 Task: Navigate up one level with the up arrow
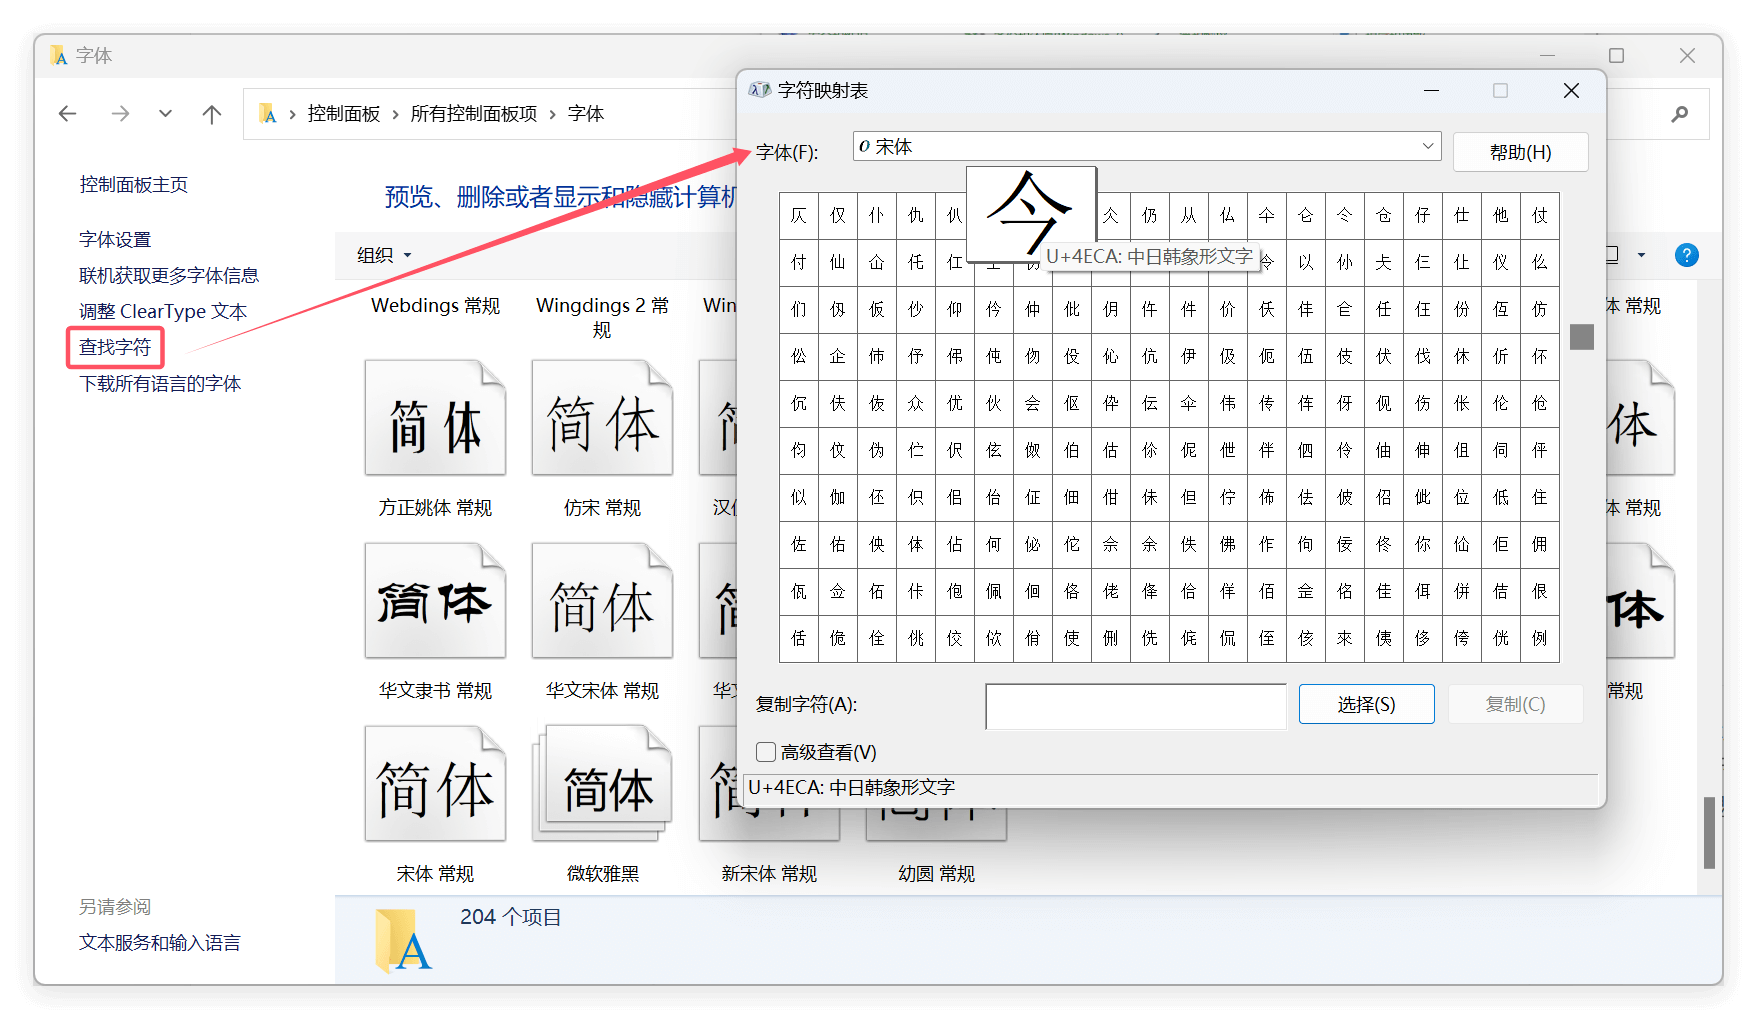[211, 113]
